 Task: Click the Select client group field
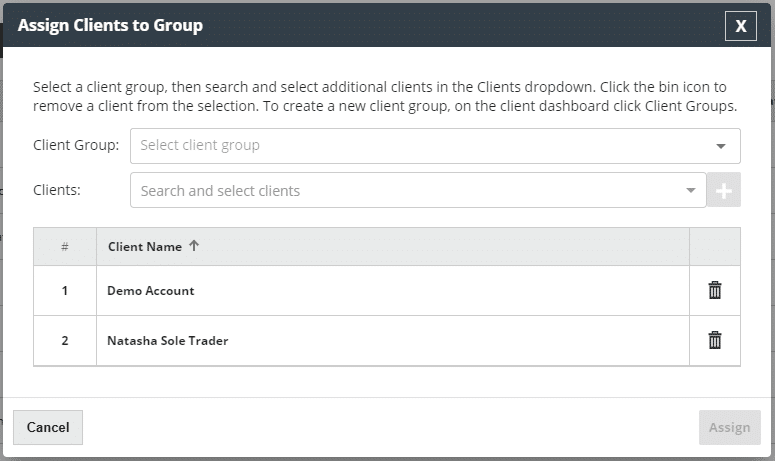coord(420,146)
